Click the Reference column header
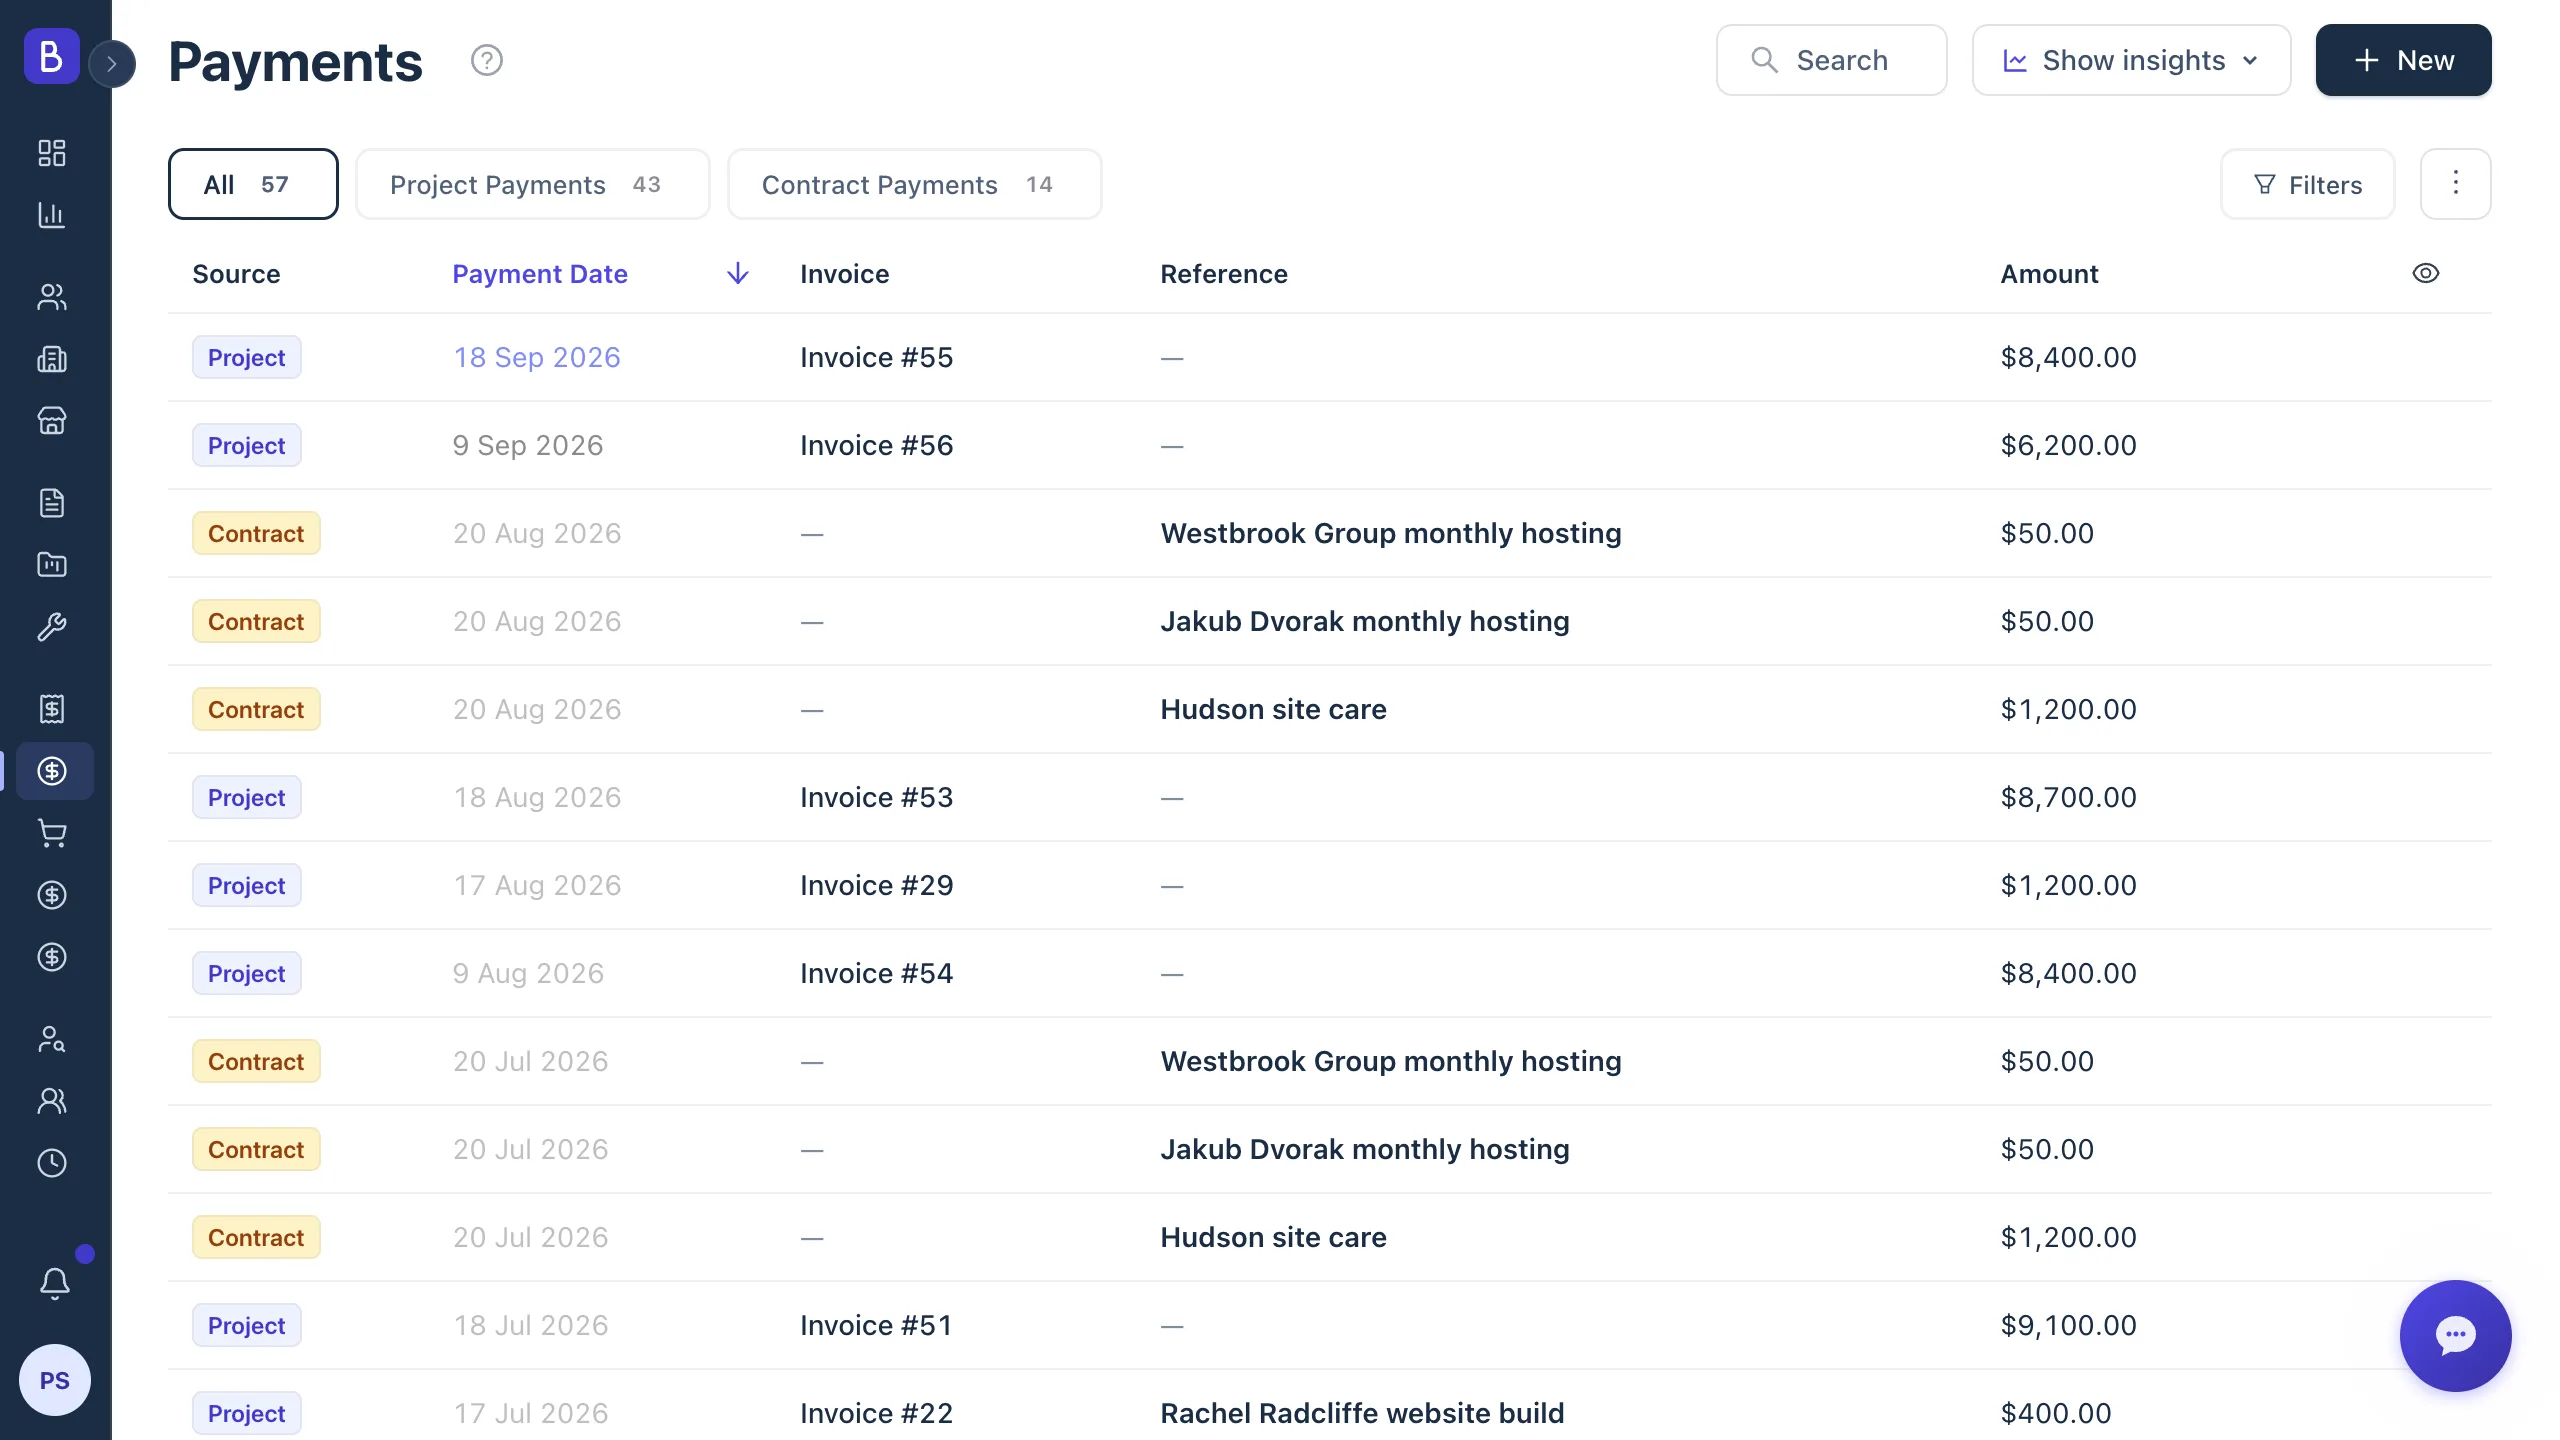Image resolution: width=2560 pixels, height=1440 pixels. [x=1223, y=274]
